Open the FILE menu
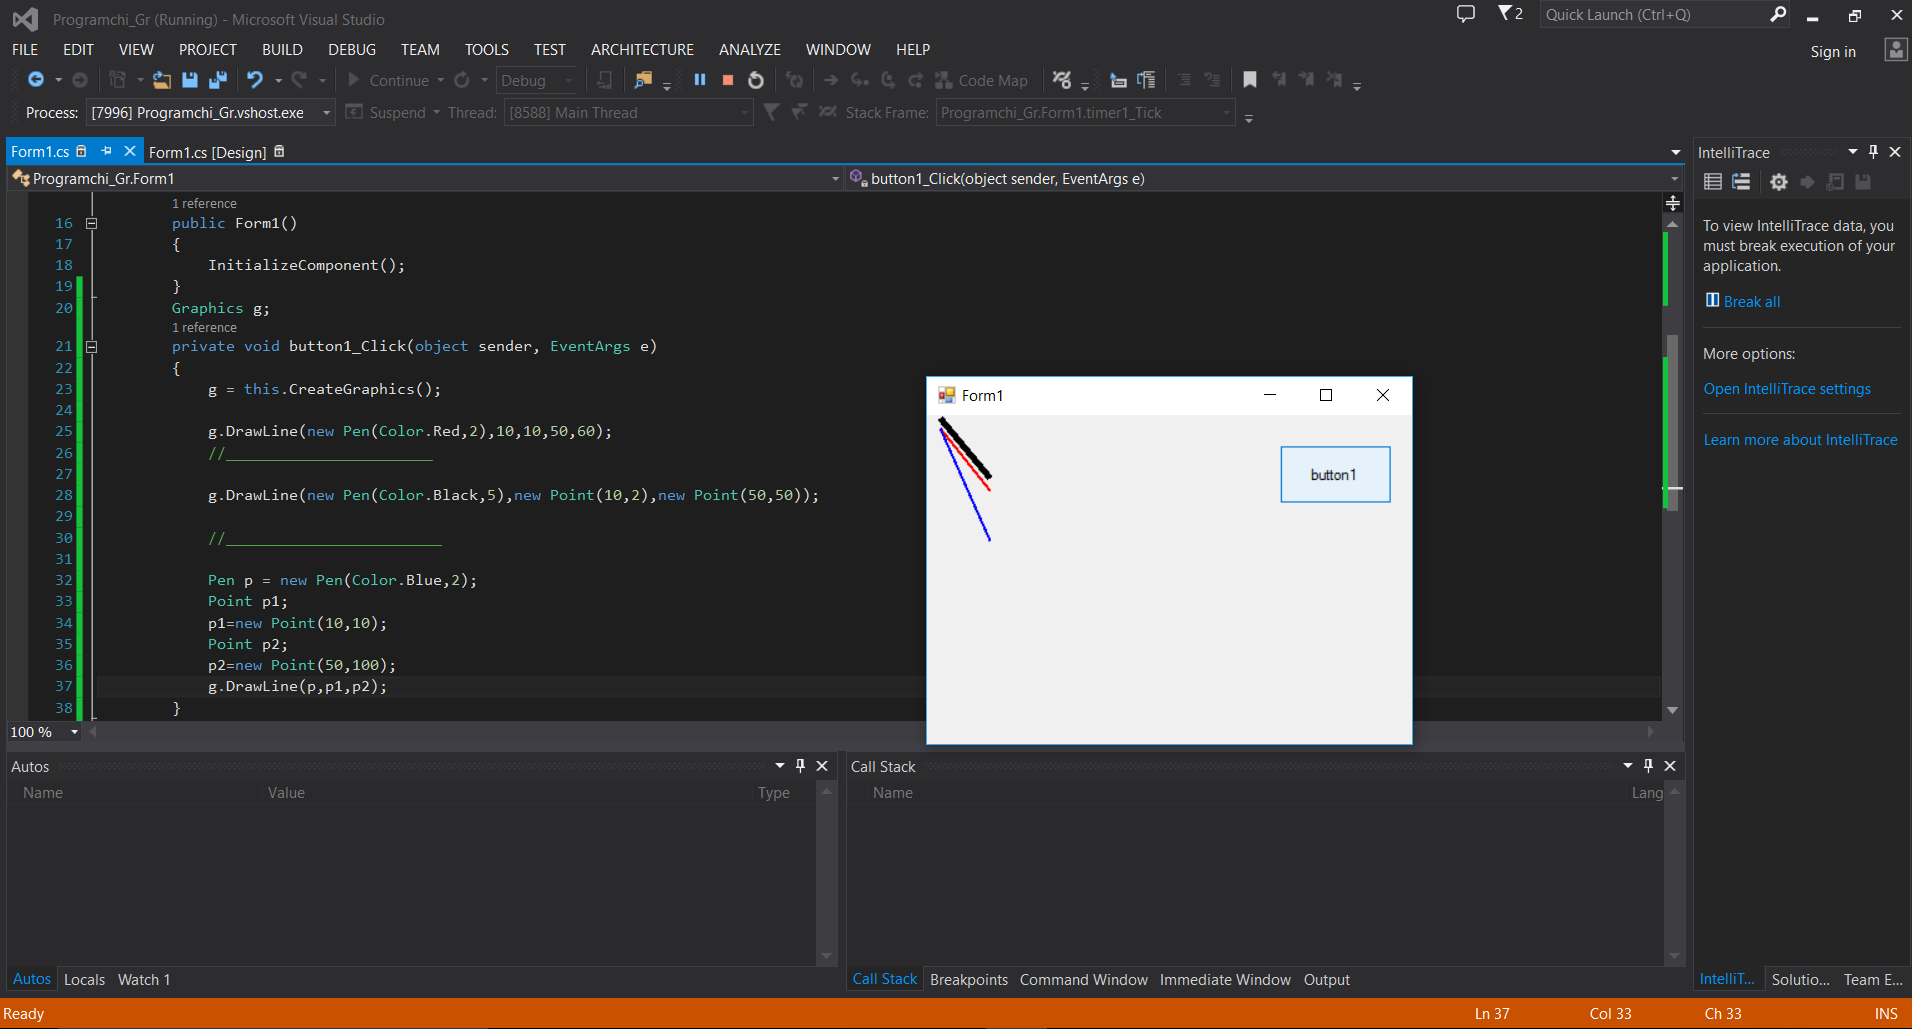The image size is (1912, 1029). click(x=25, y=49)
